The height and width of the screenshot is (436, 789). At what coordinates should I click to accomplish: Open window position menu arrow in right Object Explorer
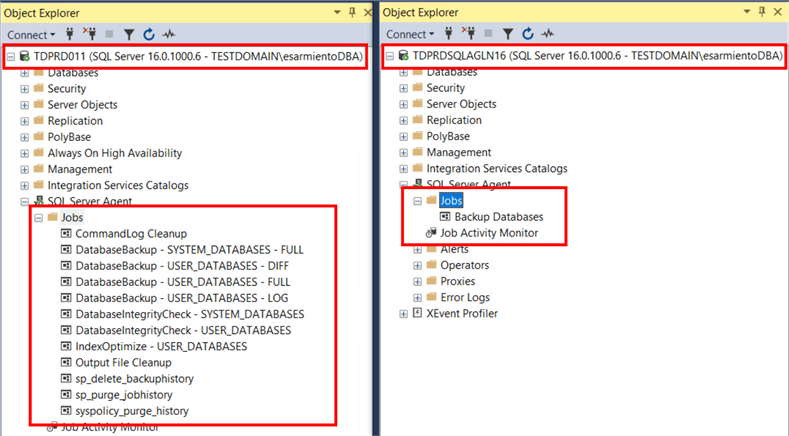[x=747, y=12]
